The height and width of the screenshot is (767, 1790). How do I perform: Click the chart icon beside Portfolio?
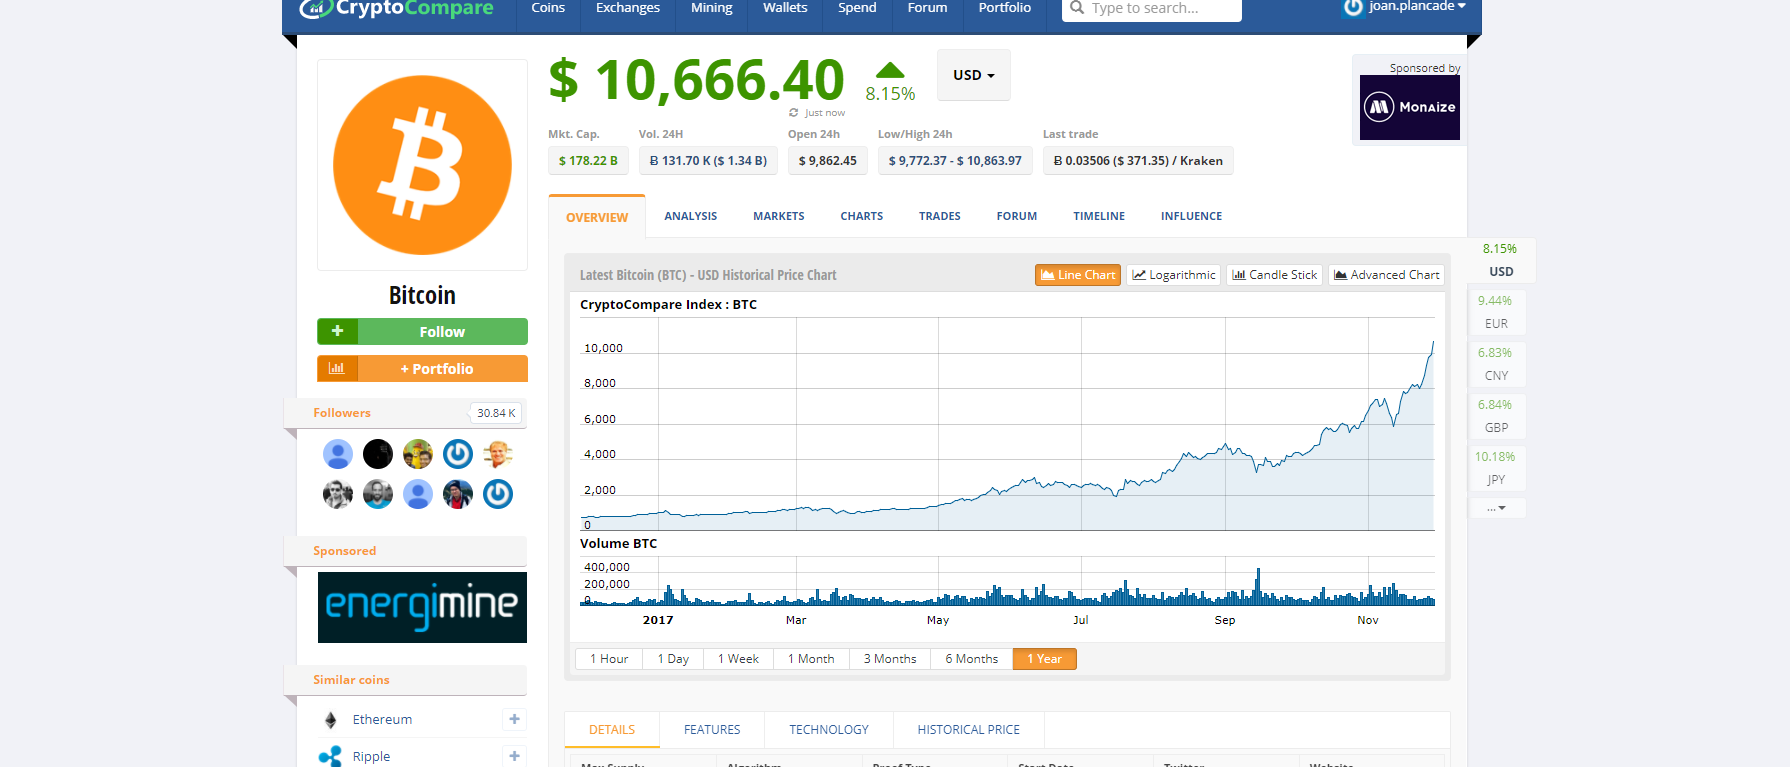click(x=338, y=368)
